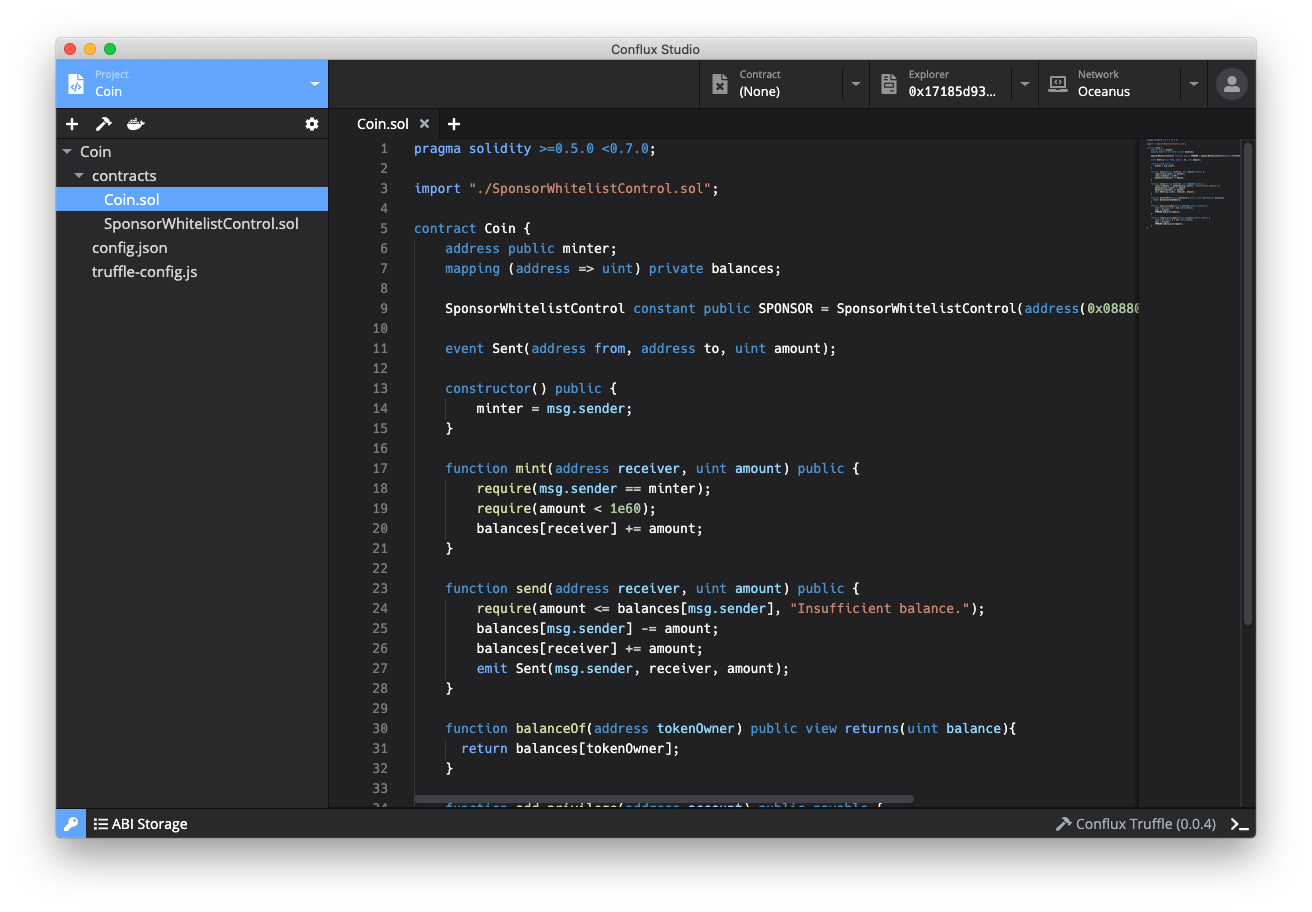Screen dimensions: 1312x912
Task: Click the Network laptop icon
Action: point(1058,84)
